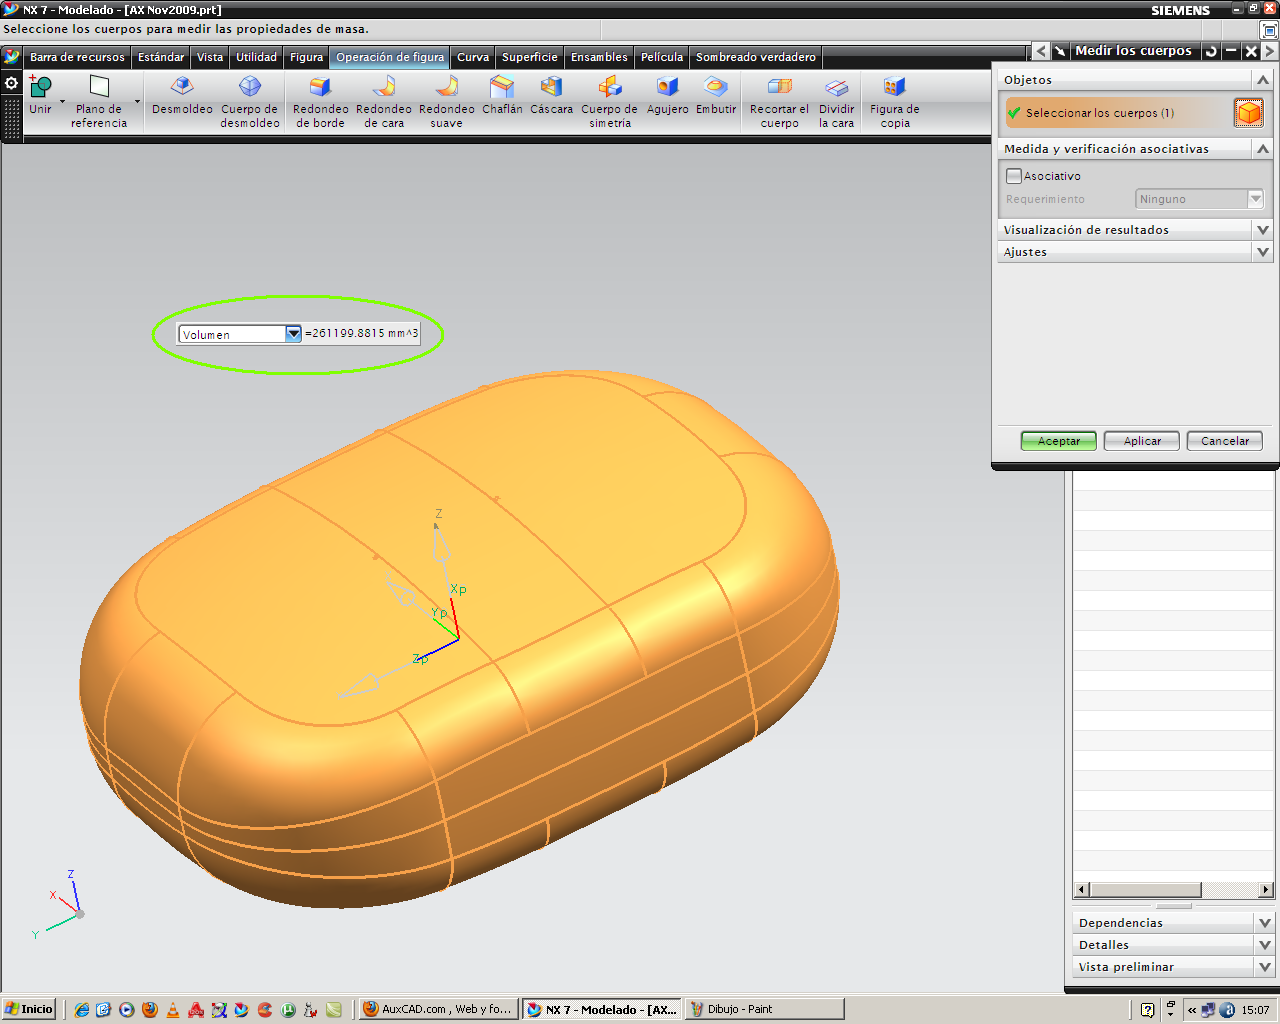The height and width of the screenshot is (1024, 1280).
Task: Open VLC from quick launch bar
Action: pyautogui.click(x=173, y=1010)
